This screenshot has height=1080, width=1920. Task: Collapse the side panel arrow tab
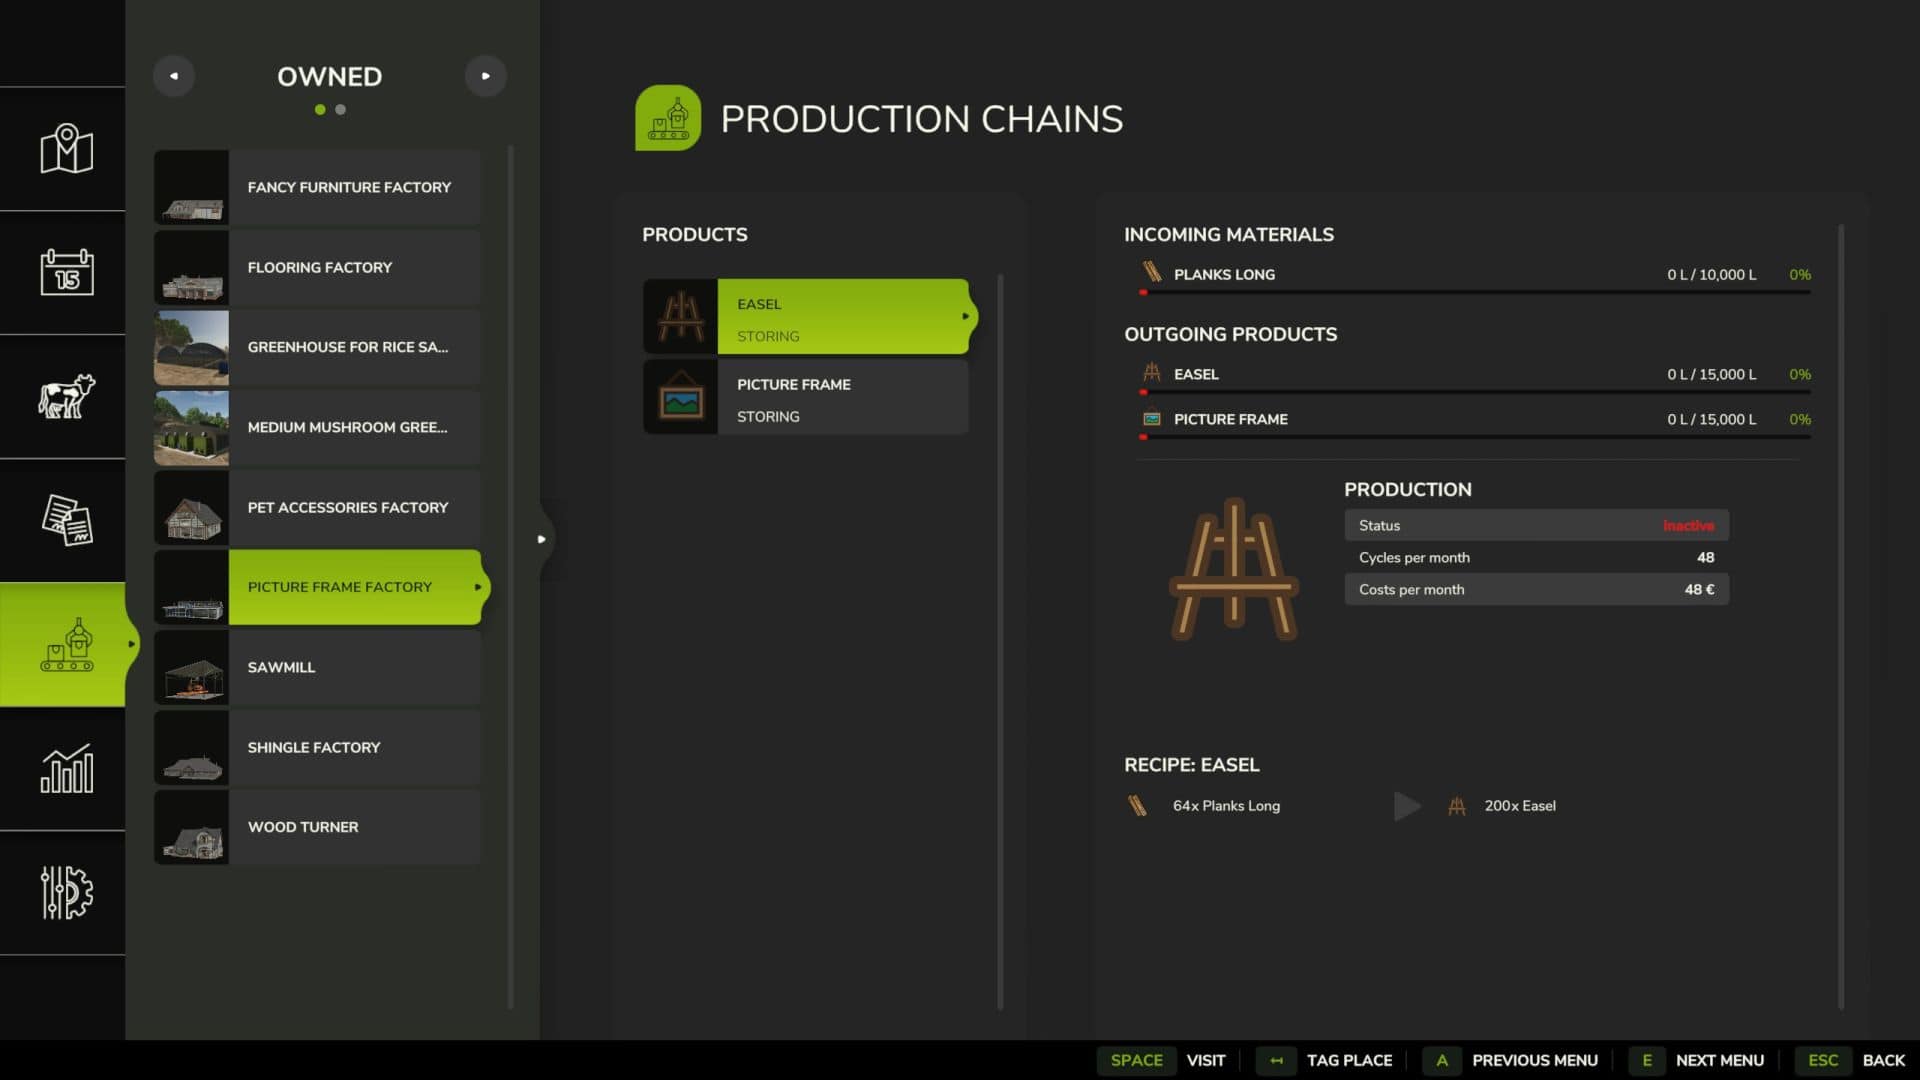pyautogui.click(x=542, y=539)
